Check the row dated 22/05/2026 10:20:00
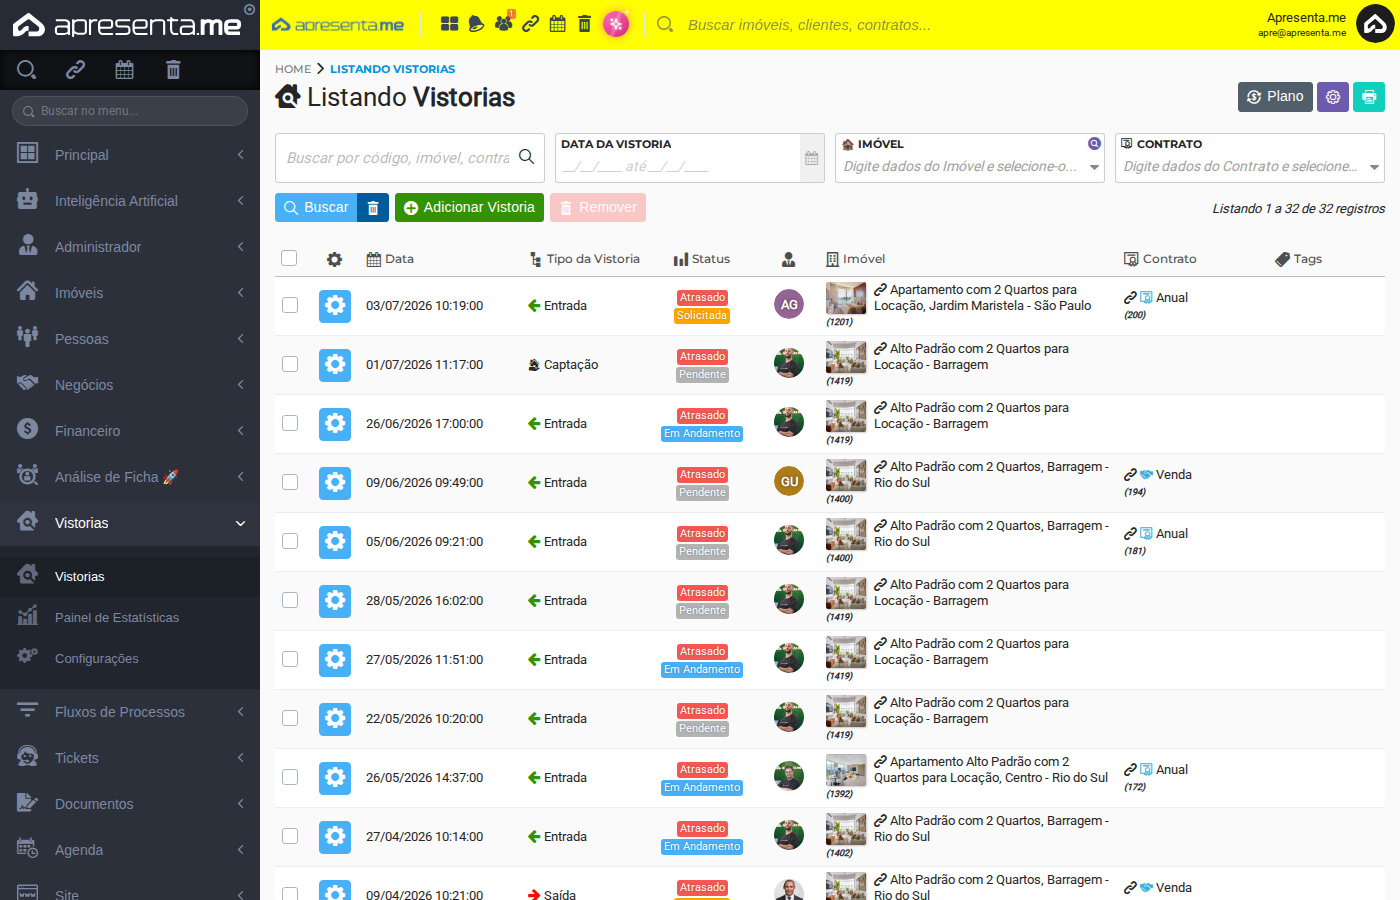Viewport: 1400px width, 900px height. coord(290,718)
